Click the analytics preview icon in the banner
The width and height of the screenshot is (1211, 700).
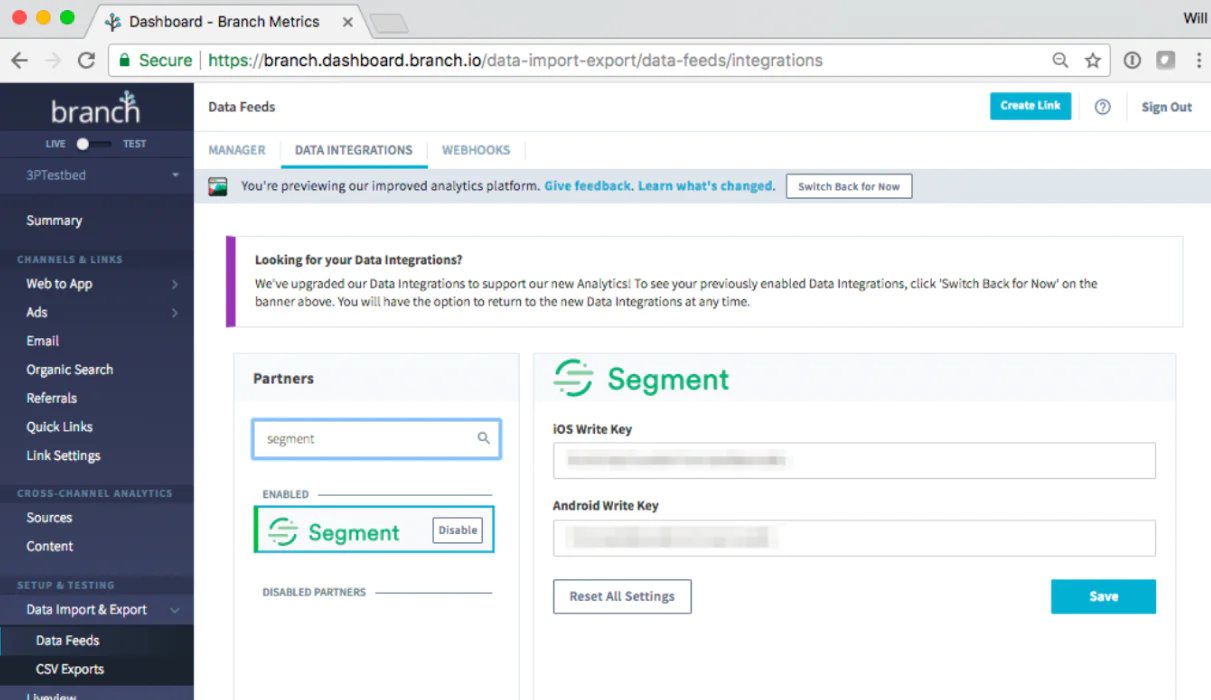point(217,185)
